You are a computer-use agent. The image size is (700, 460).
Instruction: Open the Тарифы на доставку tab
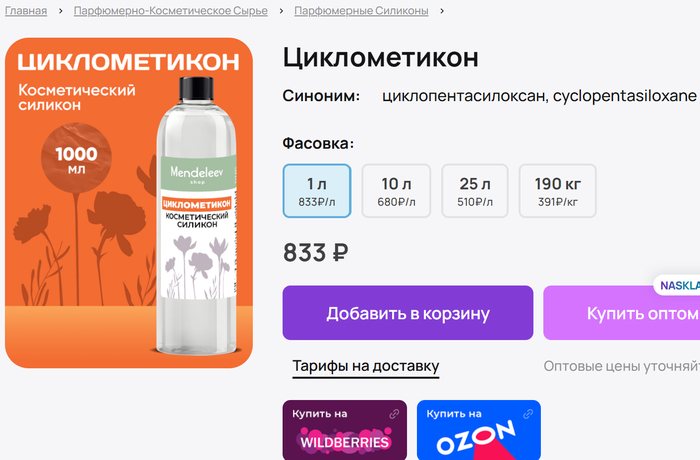click(366, 367)
